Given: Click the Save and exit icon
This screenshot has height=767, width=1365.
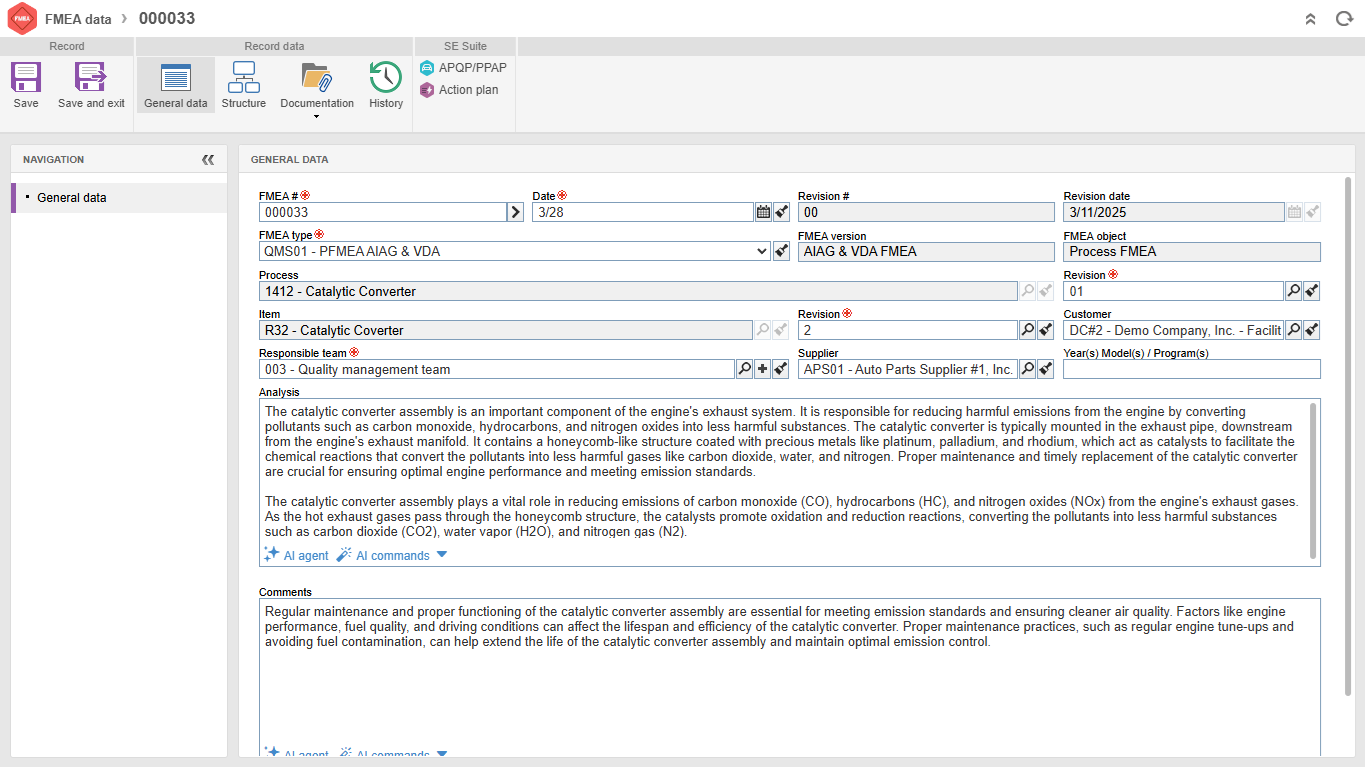Looking at the screenshot, I should pyautogui.click(x=91, y=78).
